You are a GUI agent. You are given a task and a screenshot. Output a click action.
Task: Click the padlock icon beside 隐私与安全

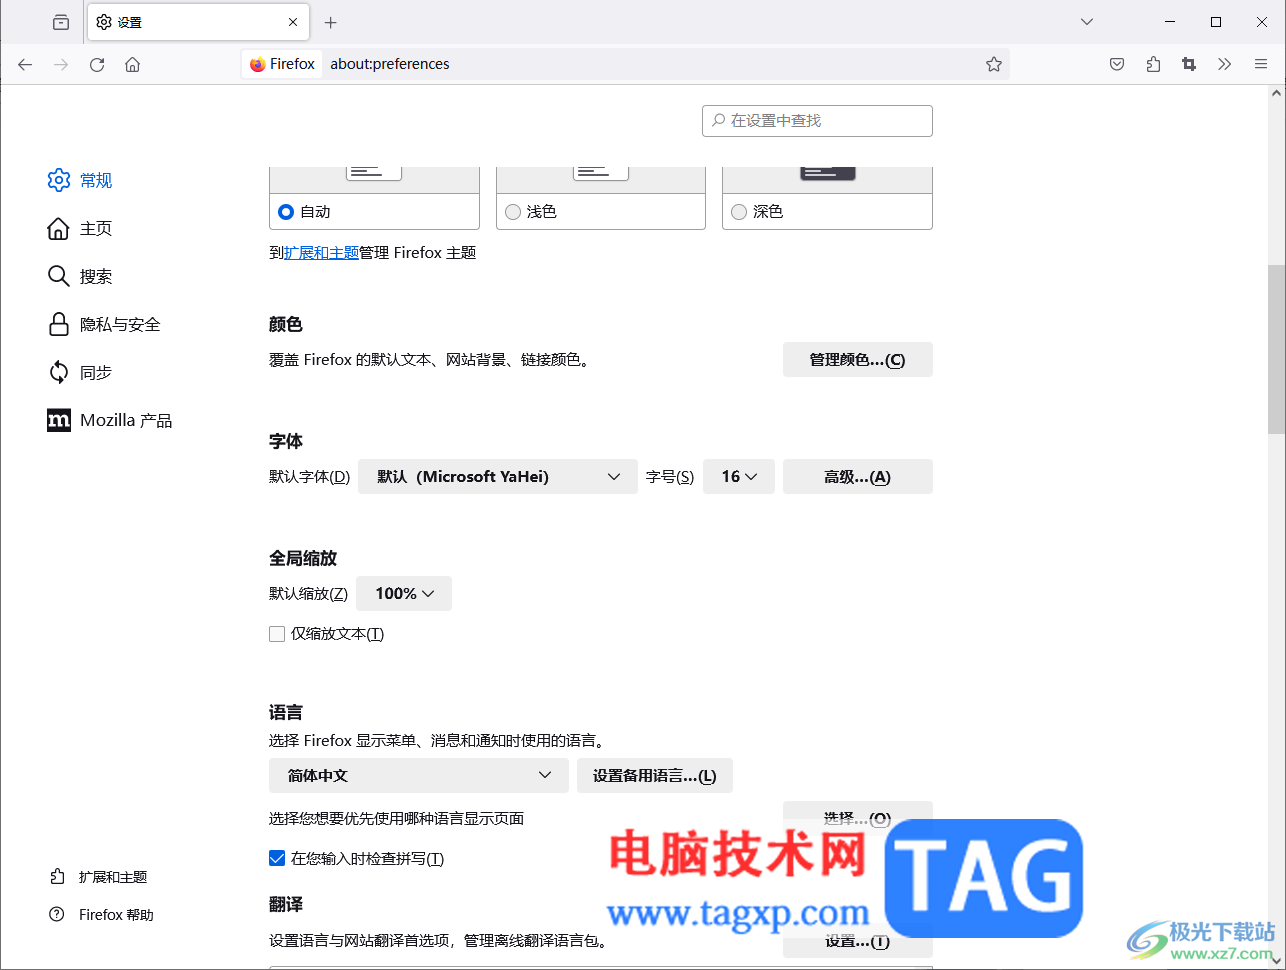[59, 324]
